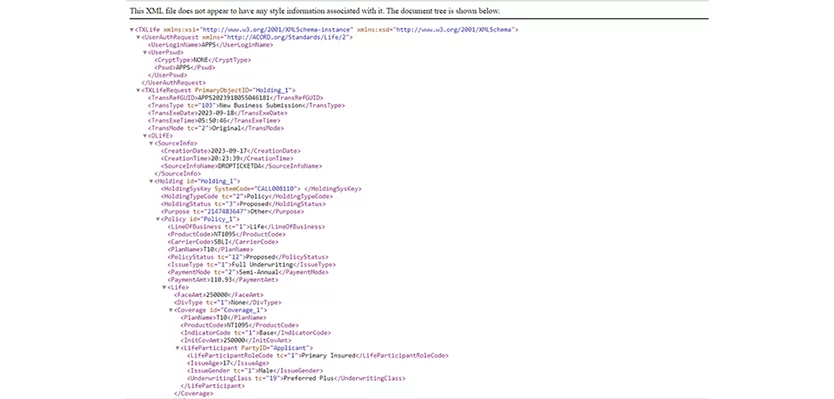Viewport: 834px width, 399px height.
Task: Click the InitCovAmt 250000 line
Action: pyautogui.click(x=236, y=340)
